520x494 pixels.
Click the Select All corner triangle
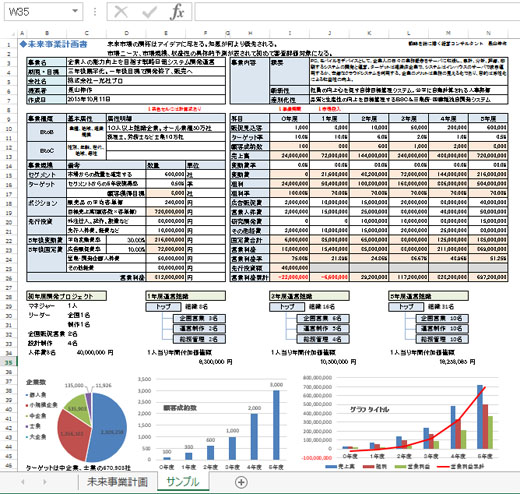coord(13,33)
